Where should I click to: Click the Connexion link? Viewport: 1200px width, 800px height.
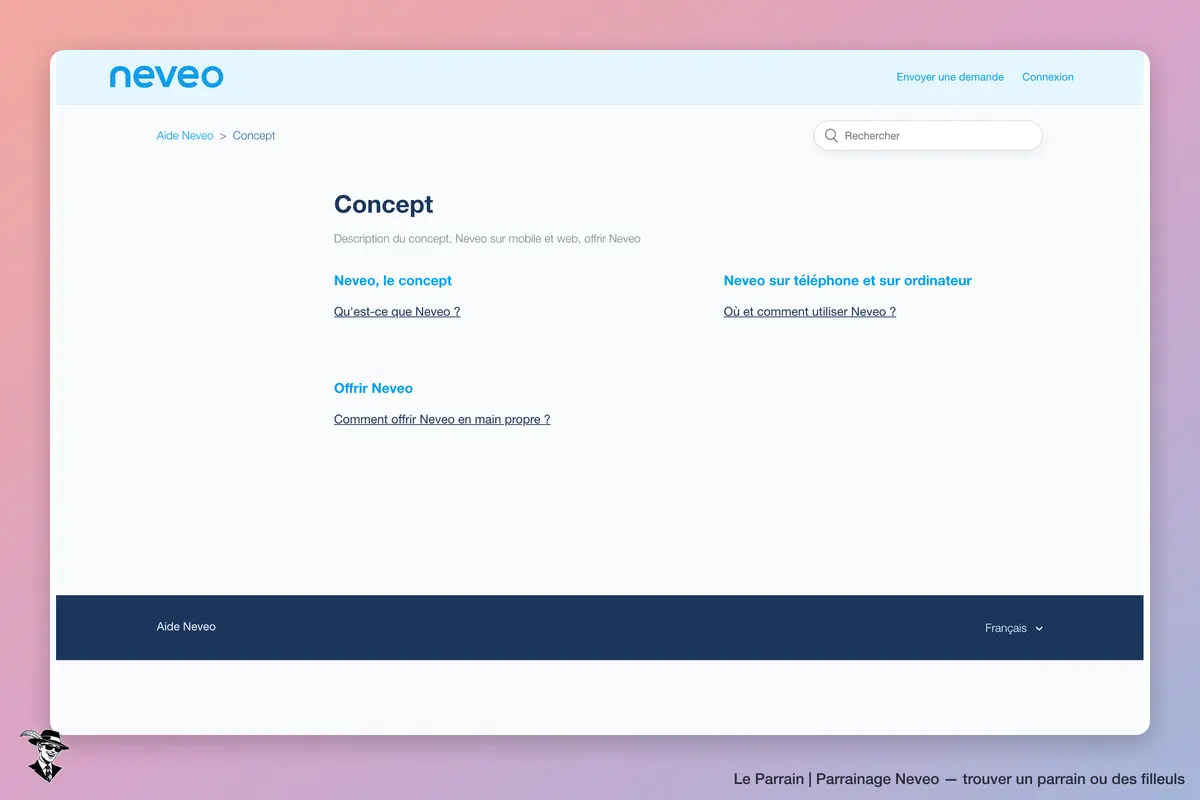click(x=1048, y=77)
